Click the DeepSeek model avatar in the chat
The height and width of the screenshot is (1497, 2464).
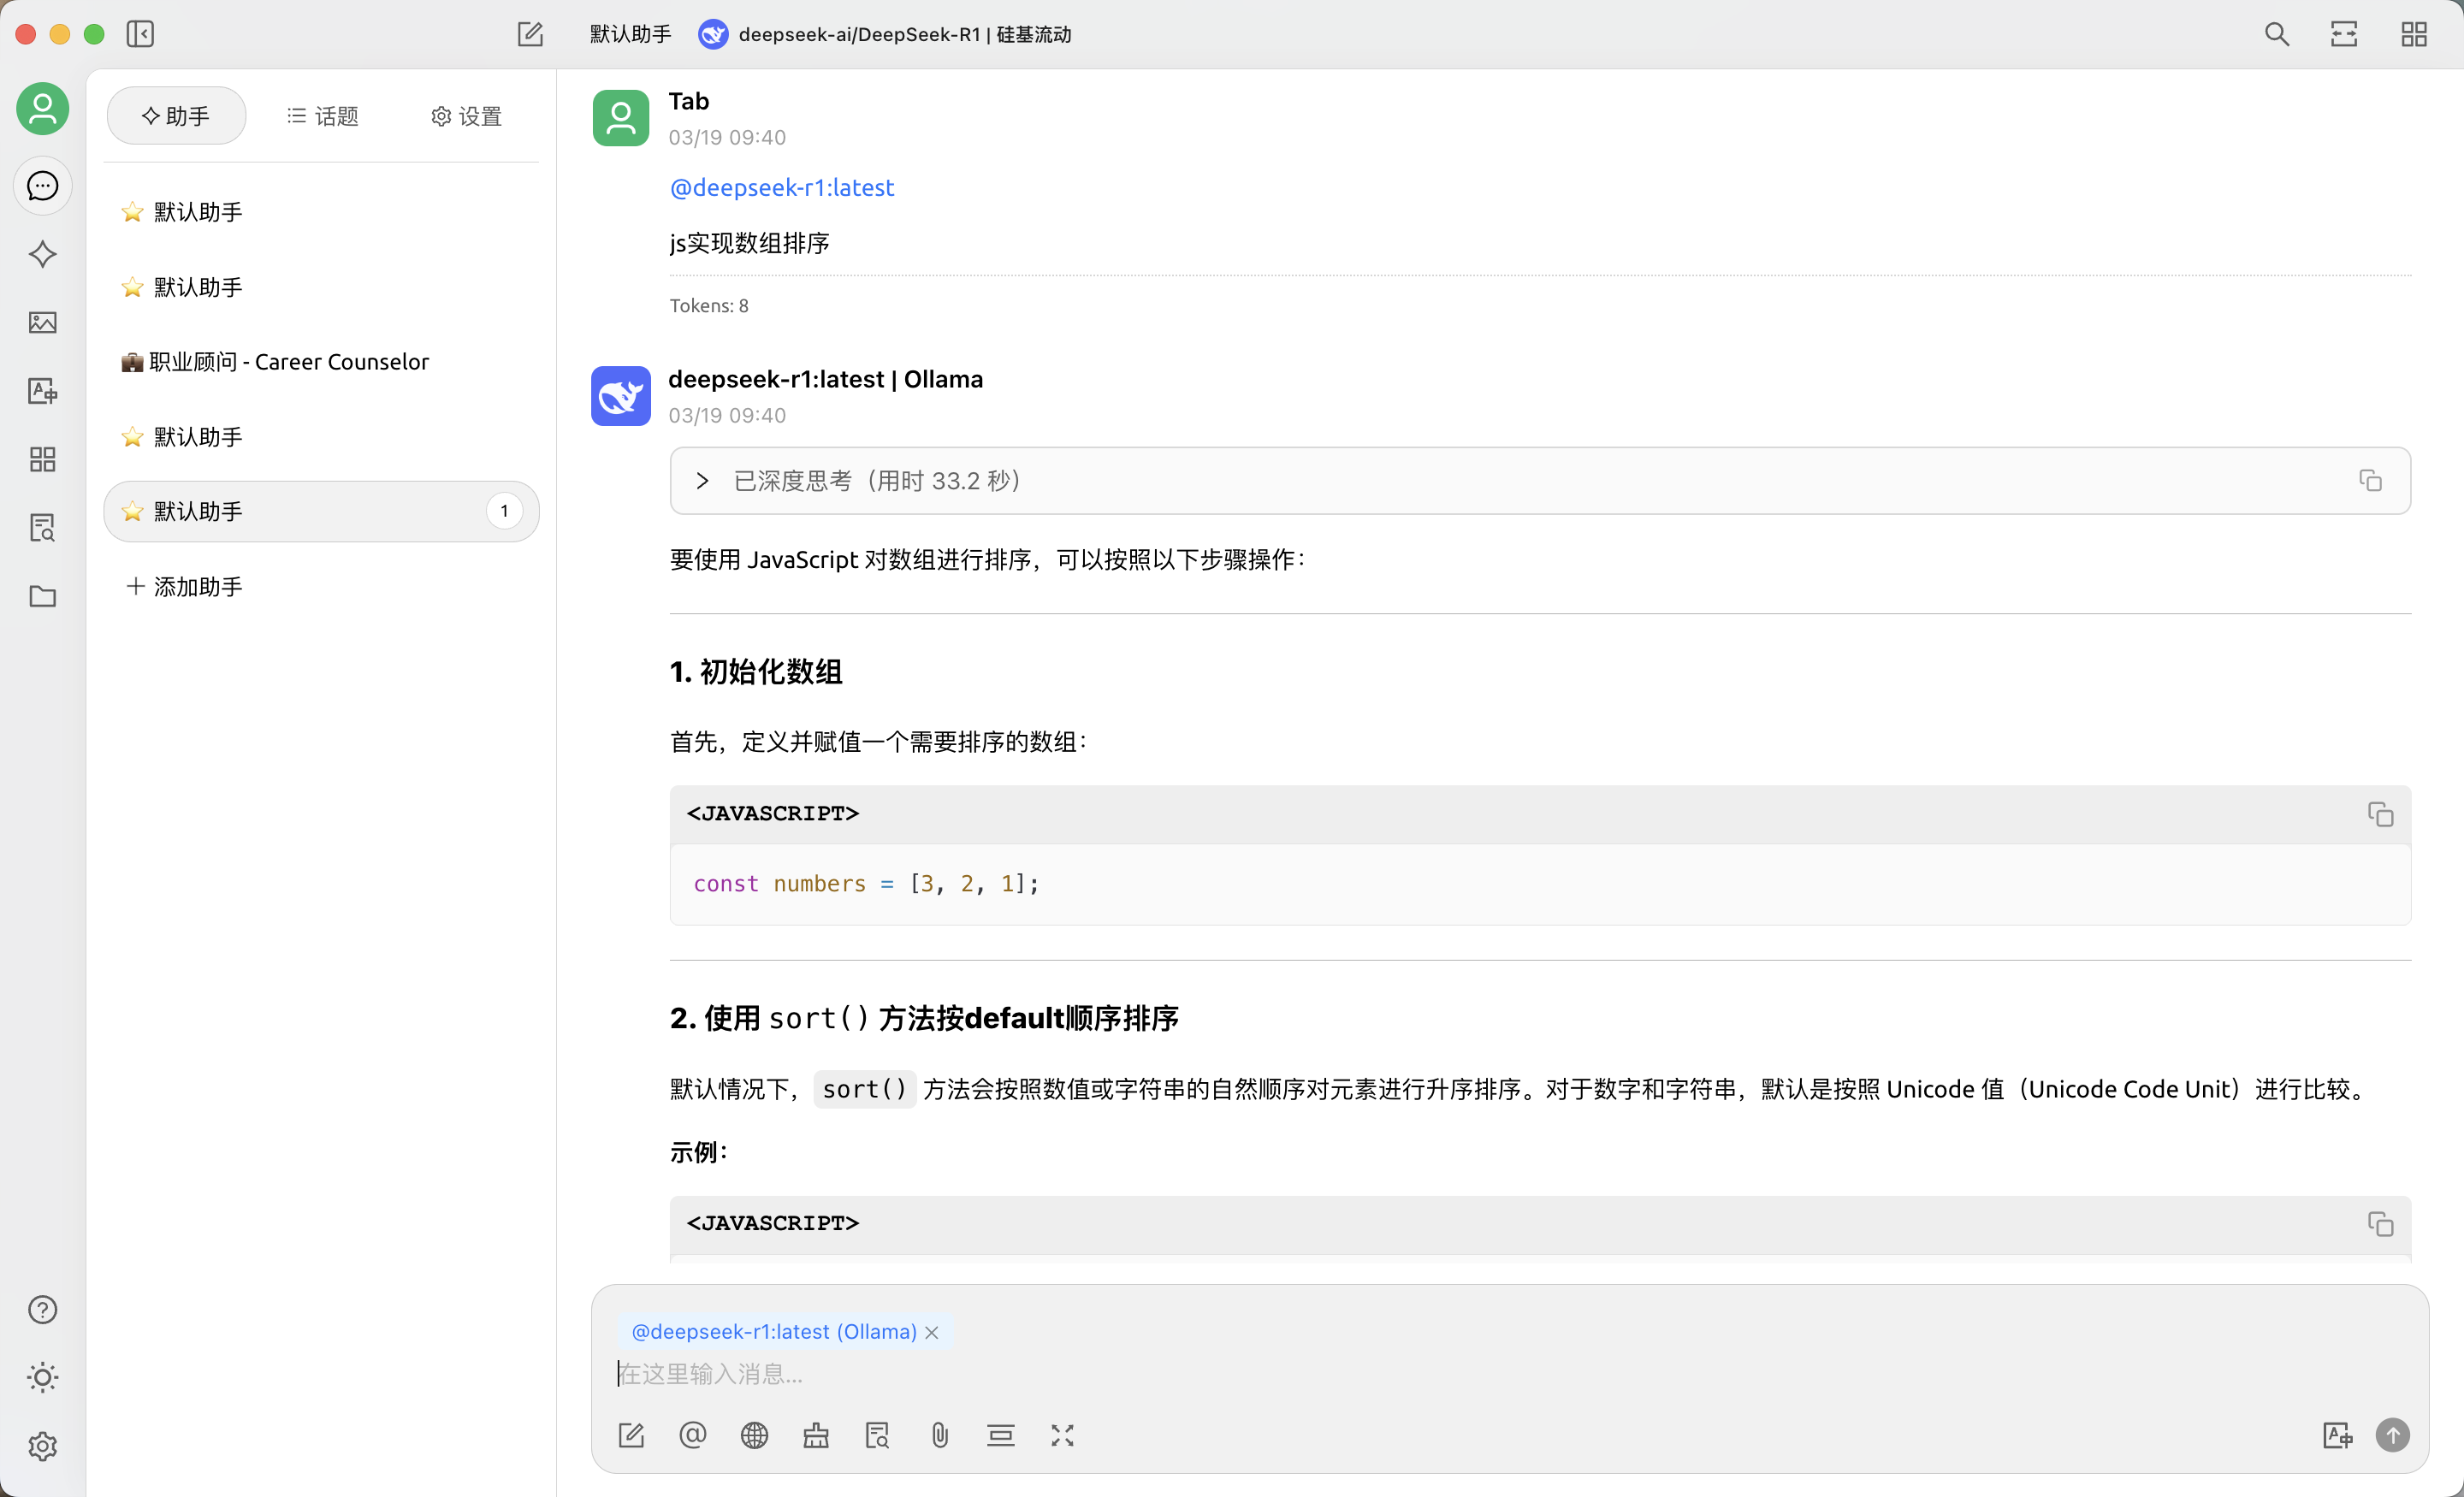point(621,396)
